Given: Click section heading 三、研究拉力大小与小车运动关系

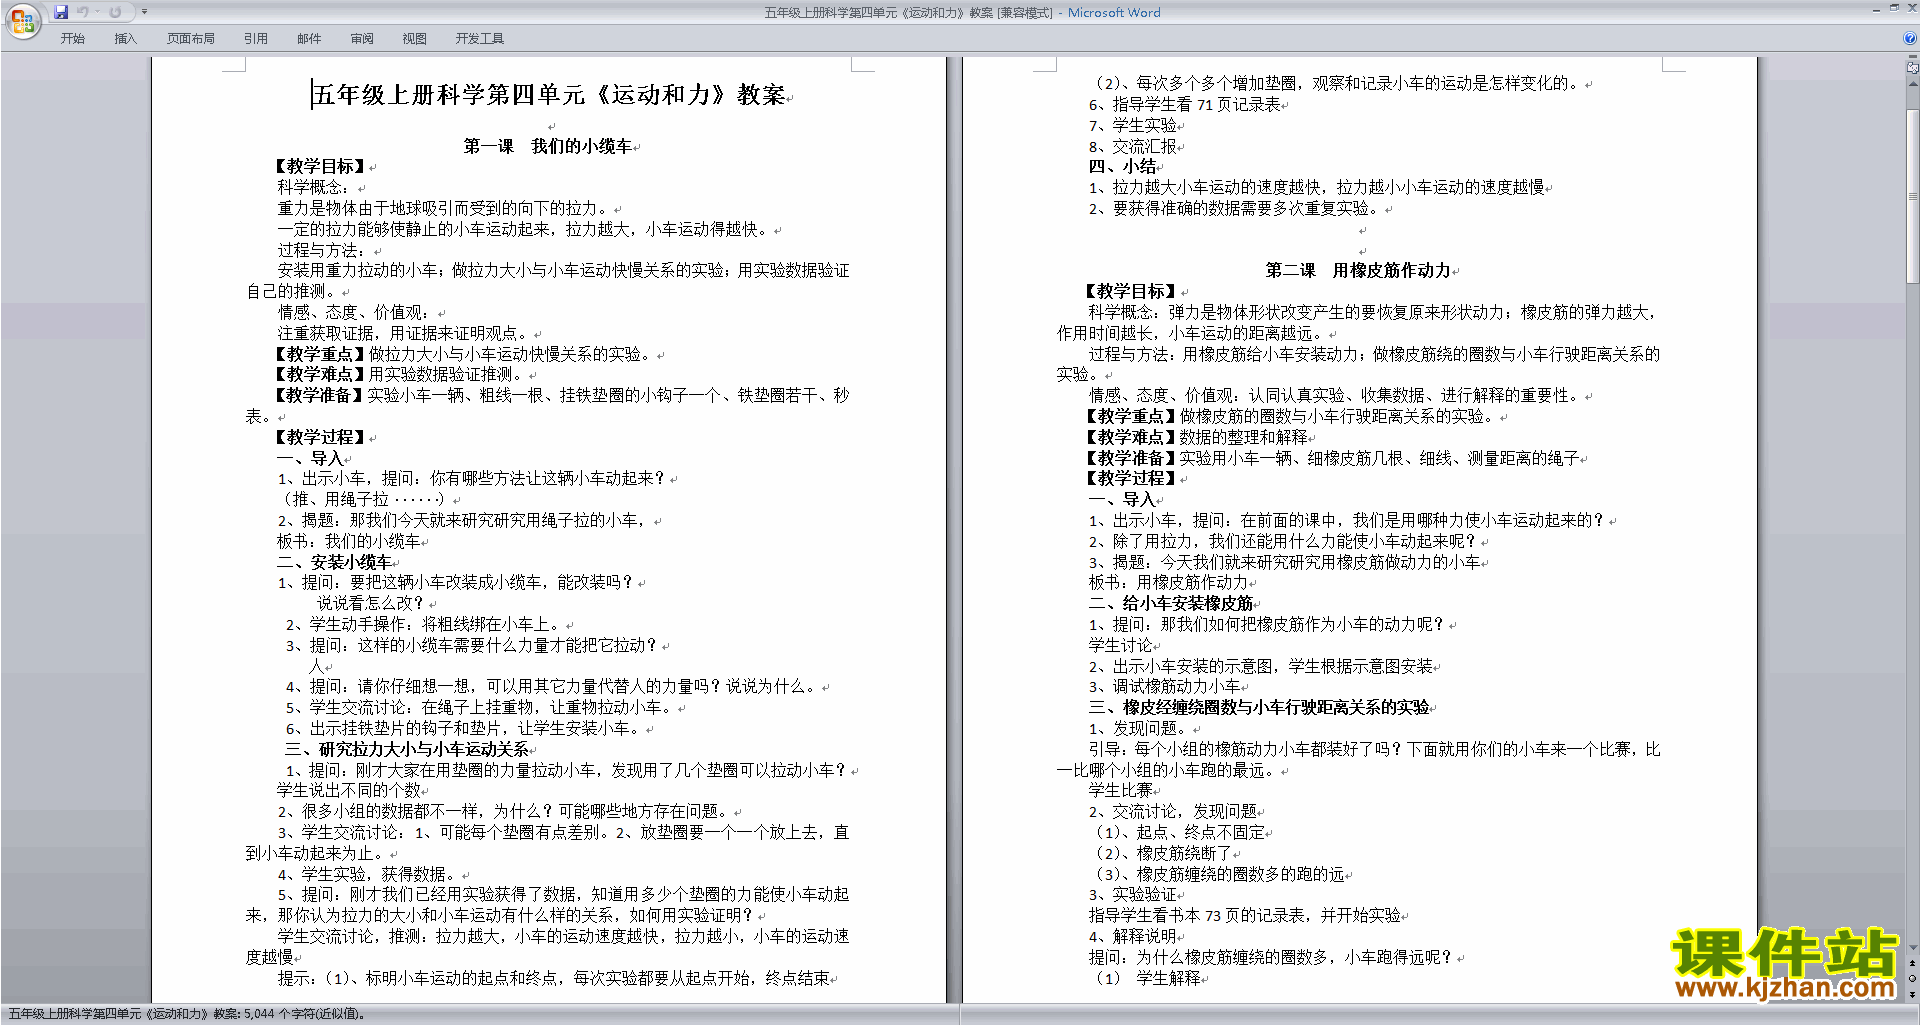Looking at the screenshot, I should pyautogui.click(x=407, y=749).
